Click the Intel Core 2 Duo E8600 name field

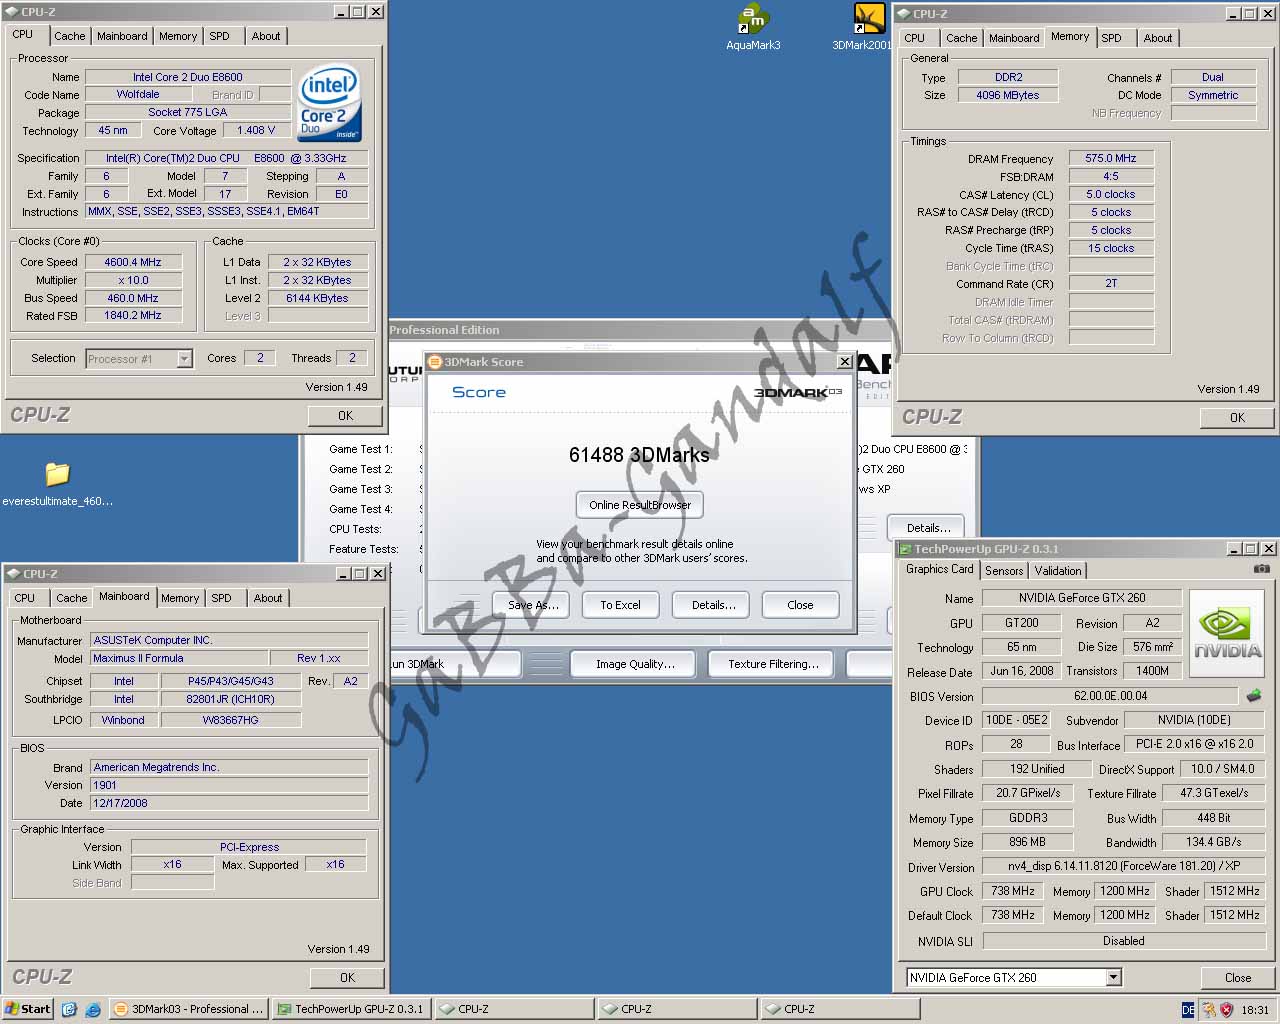tap(188, 77)
